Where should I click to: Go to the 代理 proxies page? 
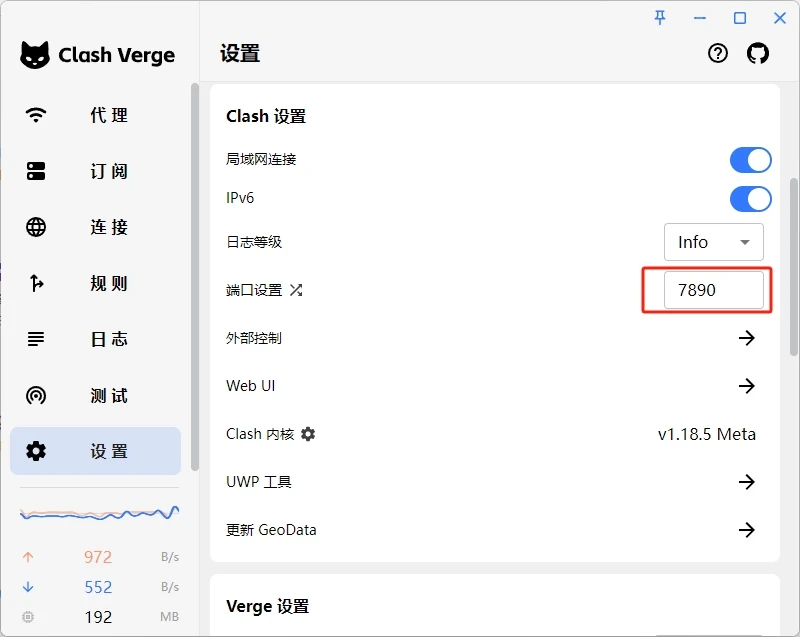(96, 115)
